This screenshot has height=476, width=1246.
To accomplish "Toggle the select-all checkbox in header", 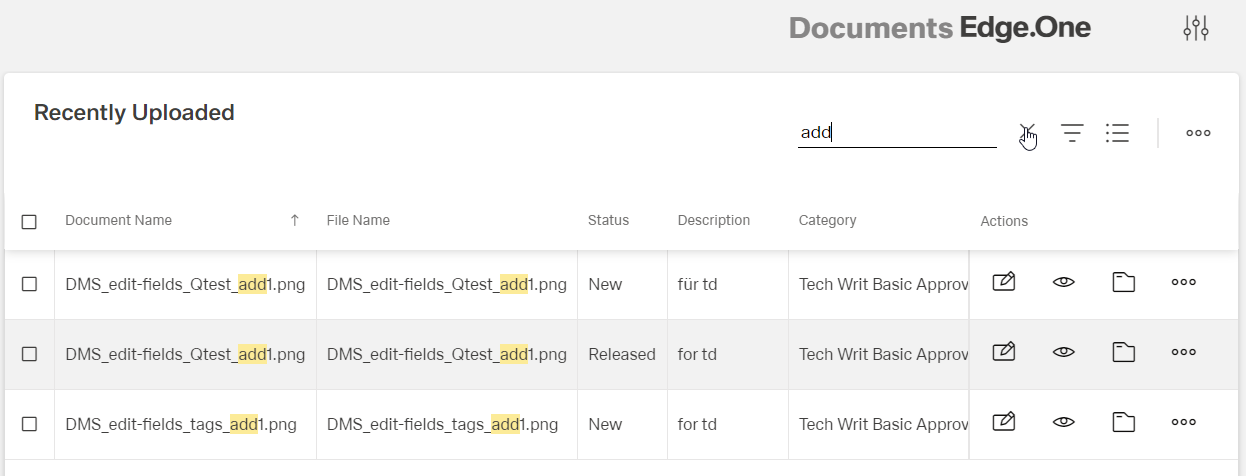I will tap(29, 221).
